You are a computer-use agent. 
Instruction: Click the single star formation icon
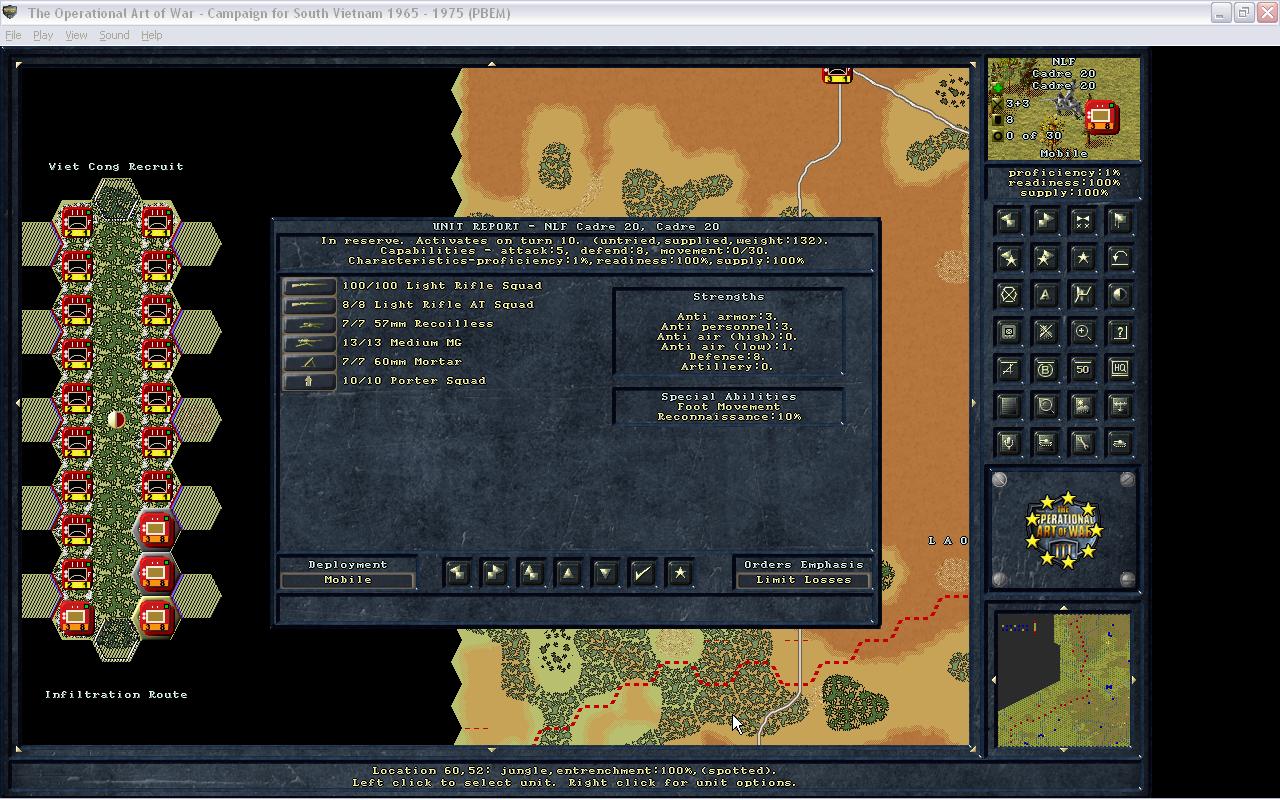pos(1083,258)
